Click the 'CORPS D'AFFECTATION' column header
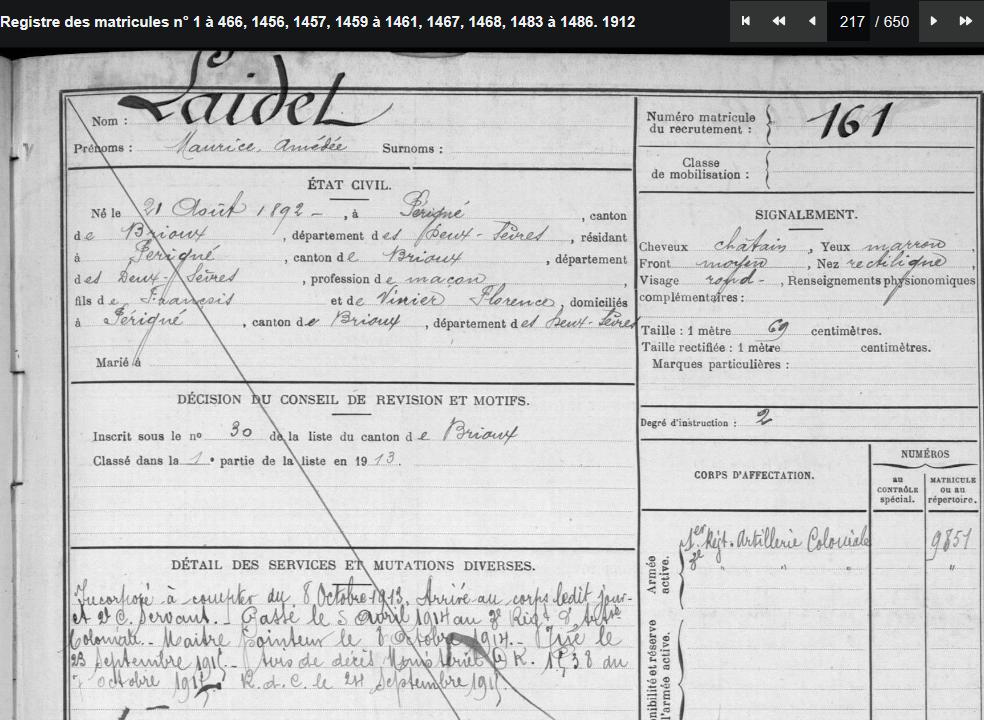The height and width of the screenshot is (720, 984). click(x=753, y=475)
